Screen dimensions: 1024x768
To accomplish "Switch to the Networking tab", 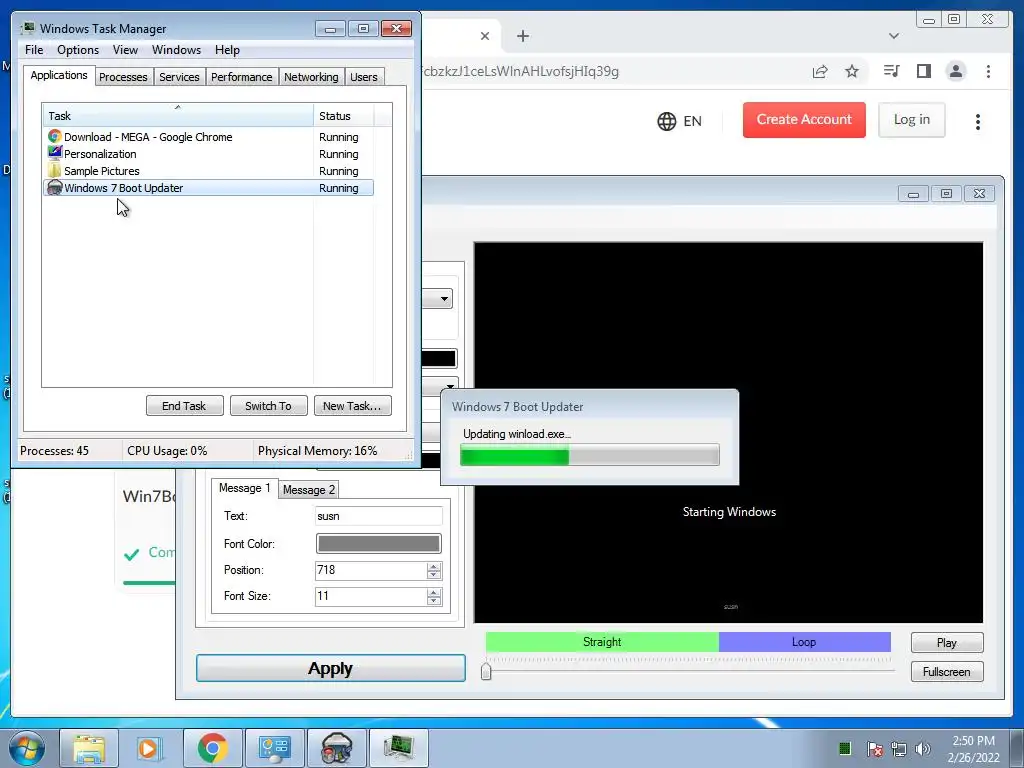I will (x=312, y=77).
